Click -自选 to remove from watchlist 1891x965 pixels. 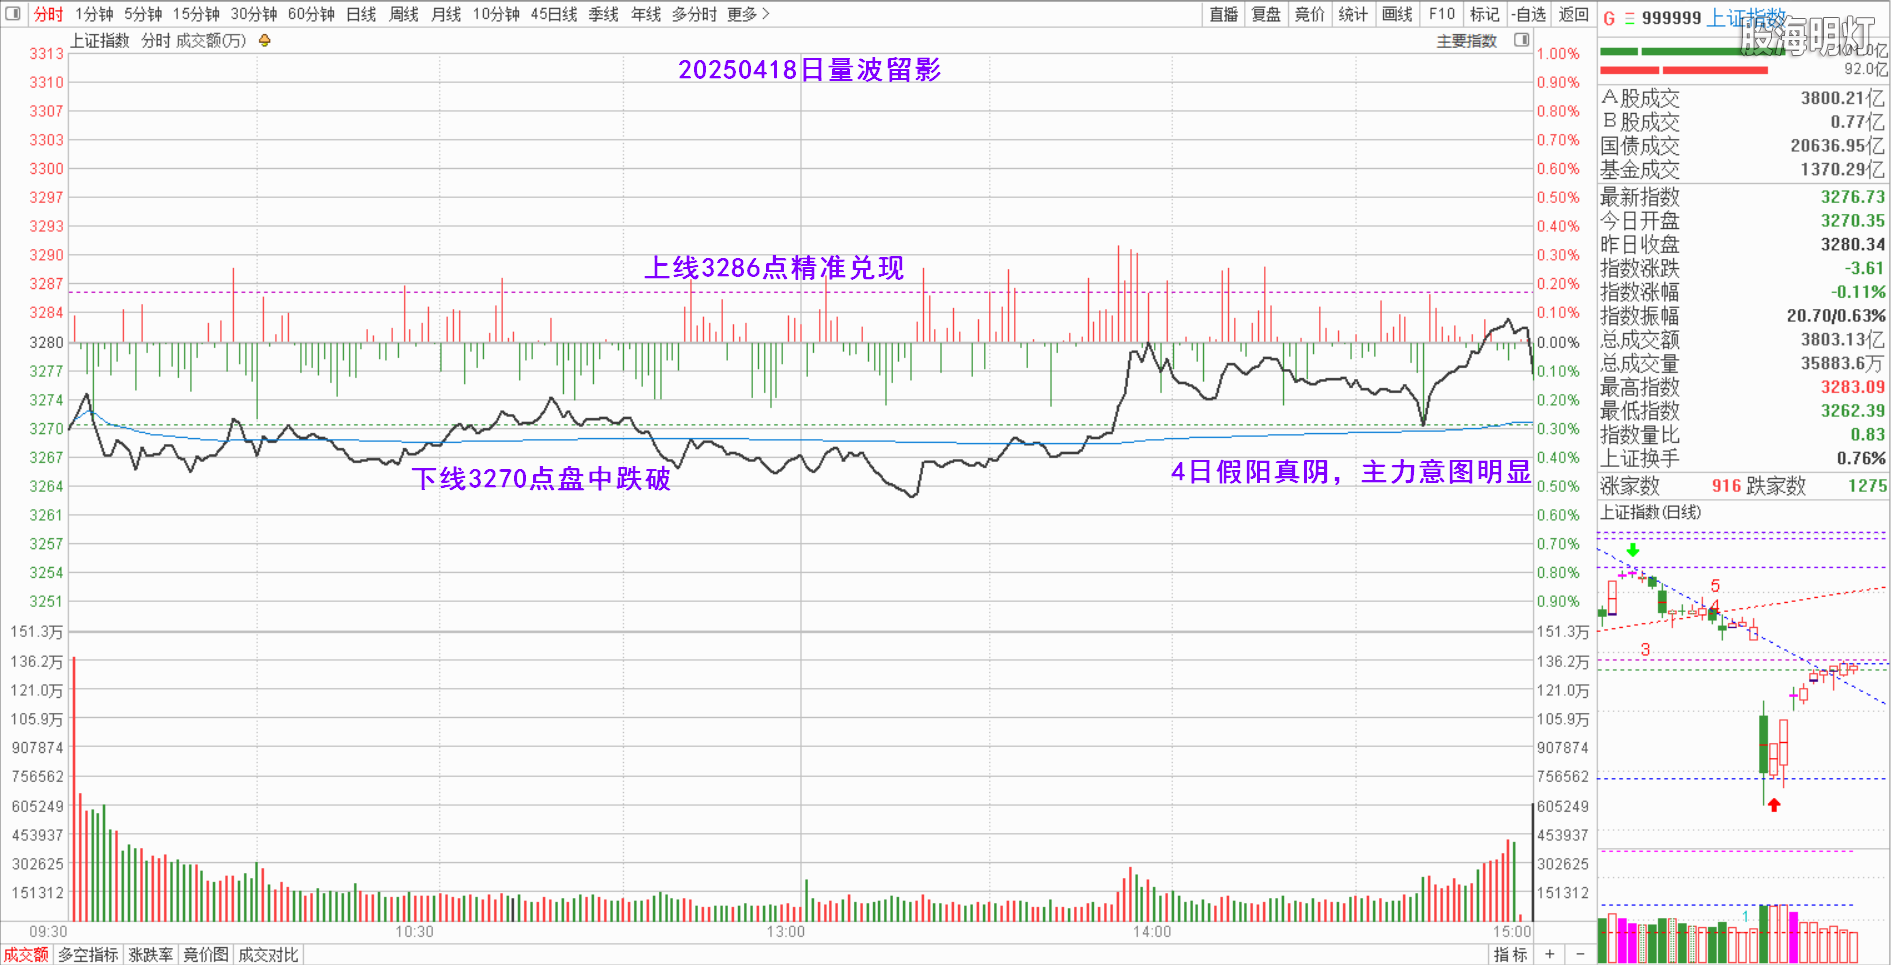(1529, 14)
